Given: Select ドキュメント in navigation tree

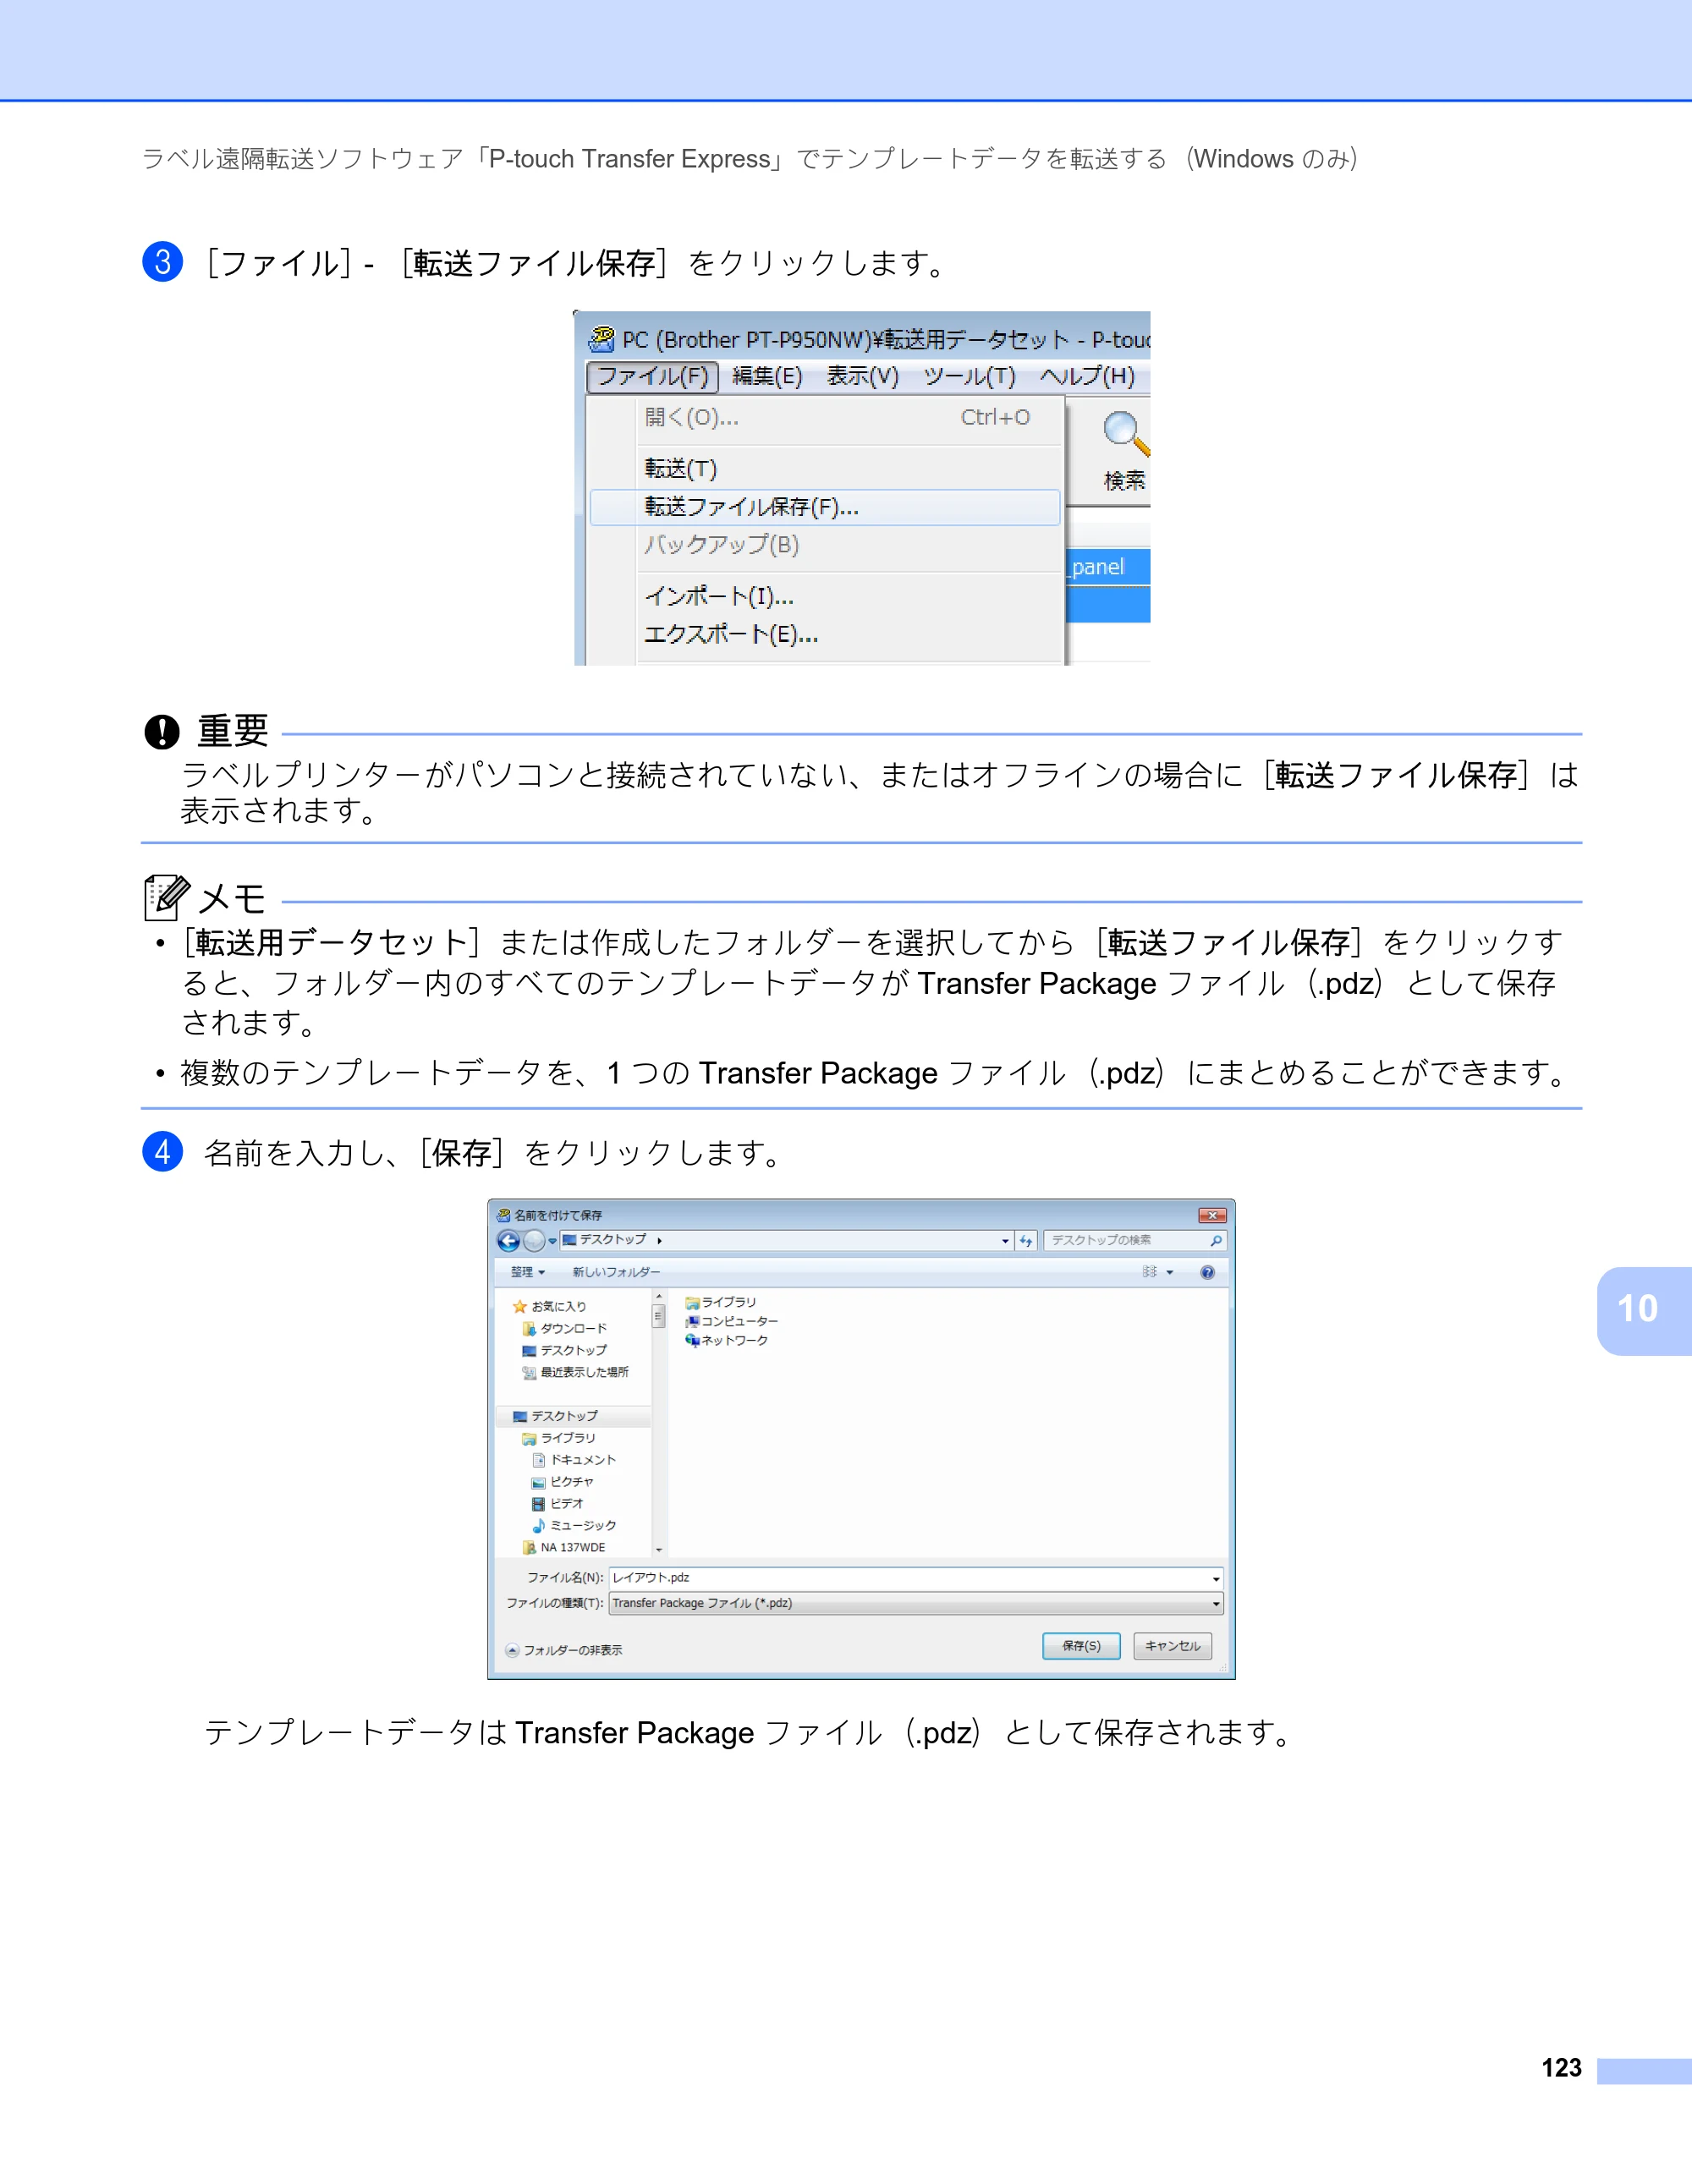Looking at the screenshot, I should pyautogui.click(x=574, y=1460).
